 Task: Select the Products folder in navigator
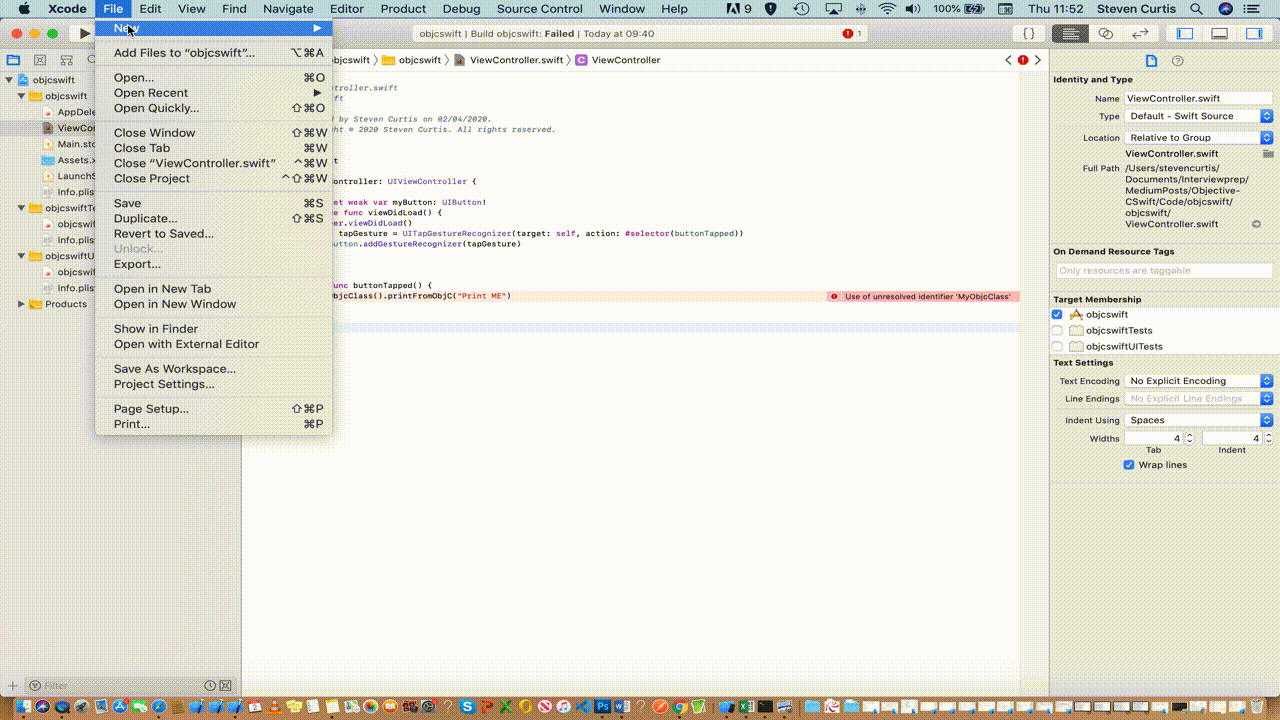pos(58,304)
